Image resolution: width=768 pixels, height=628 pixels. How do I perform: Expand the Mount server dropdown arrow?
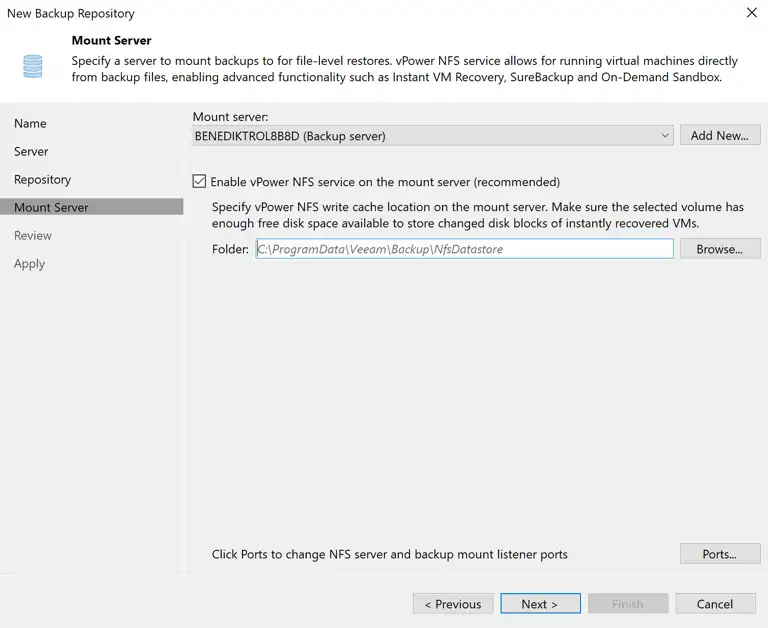click(x=665, y=135)
